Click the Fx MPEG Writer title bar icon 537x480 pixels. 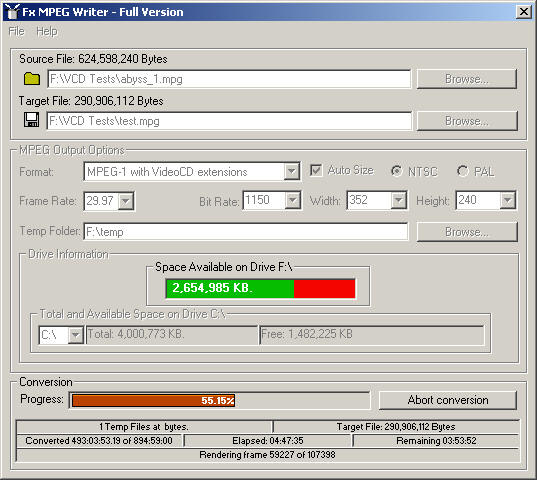click(12, 12)
